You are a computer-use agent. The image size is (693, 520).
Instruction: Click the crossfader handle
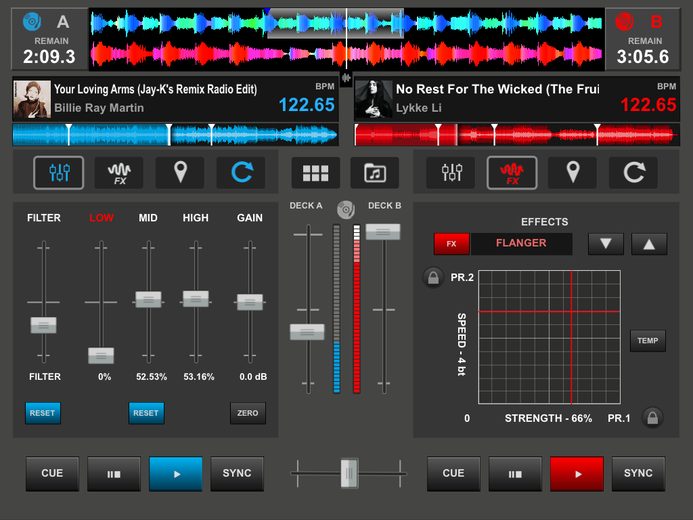tap(349, 473)
